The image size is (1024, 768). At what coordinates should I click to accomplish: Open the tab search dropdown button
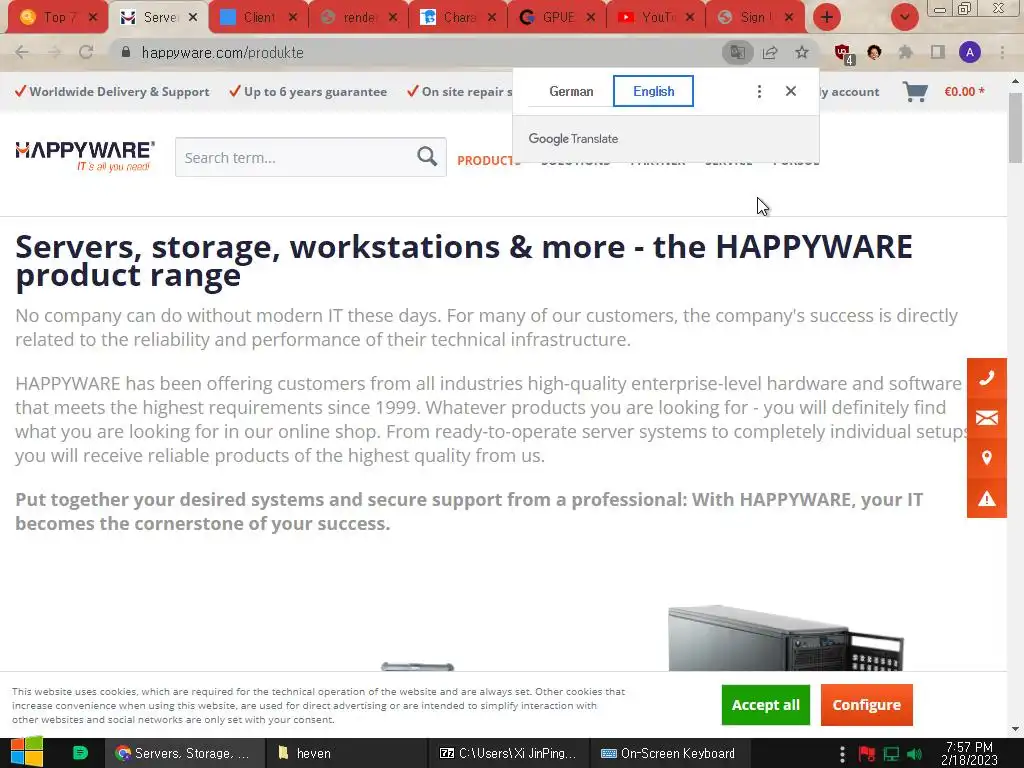click(904, 18)
